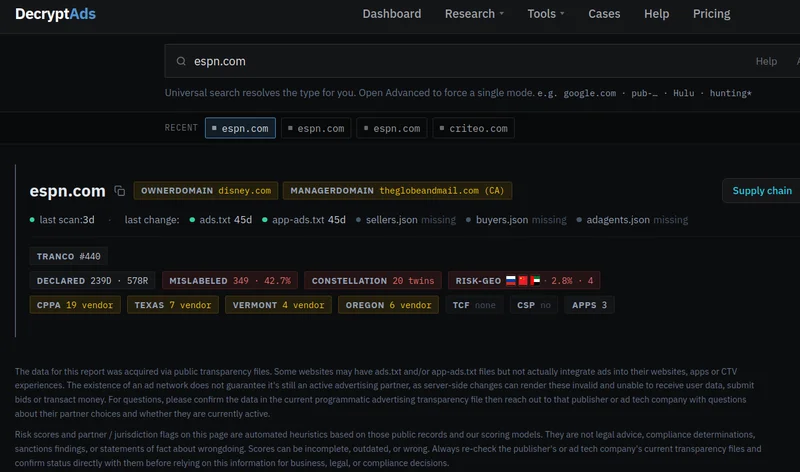Select the highlighted espn.com recent chip
This screenshot has width=800, height=472.
pyautogui.click(x=240, y=128)
